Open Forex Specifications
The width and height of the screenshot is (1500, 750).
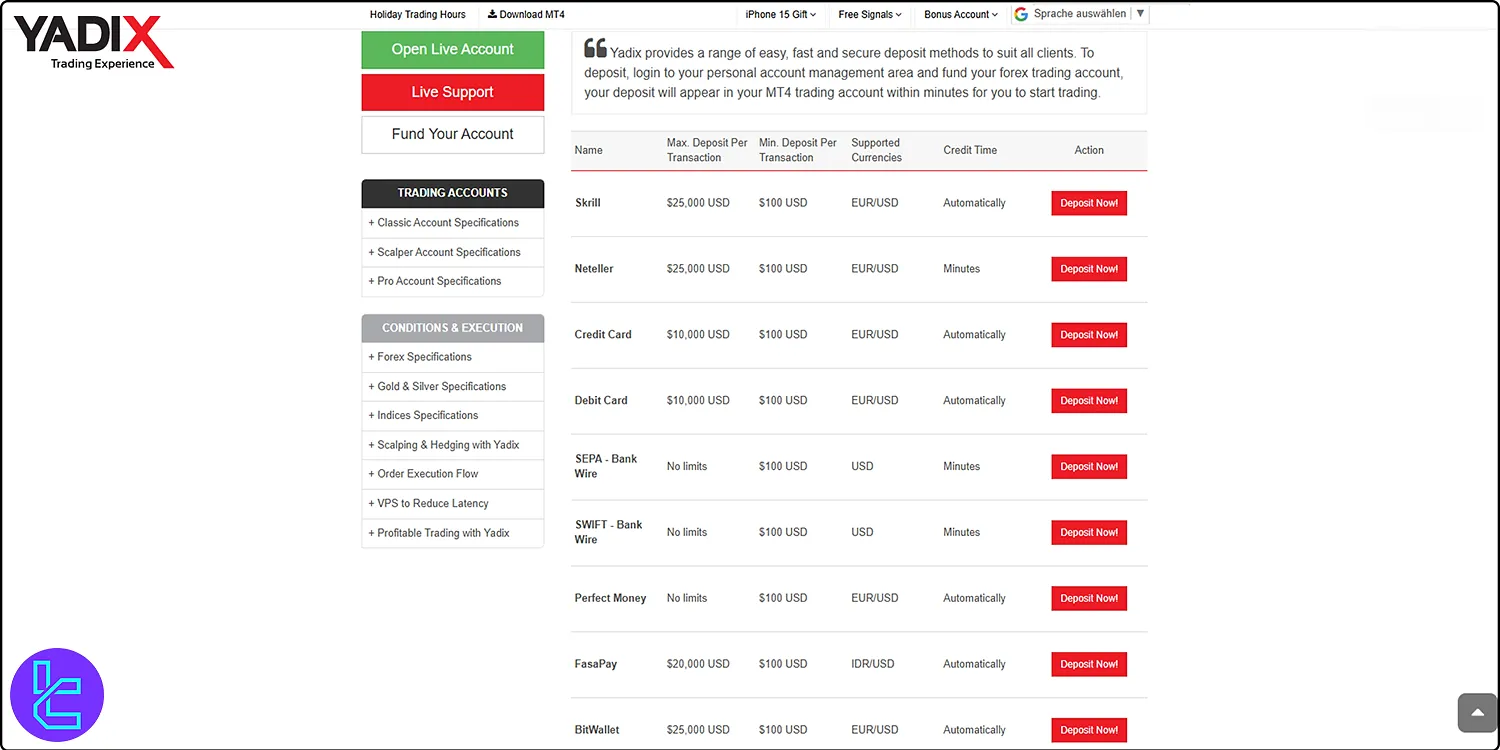(453, 357)
